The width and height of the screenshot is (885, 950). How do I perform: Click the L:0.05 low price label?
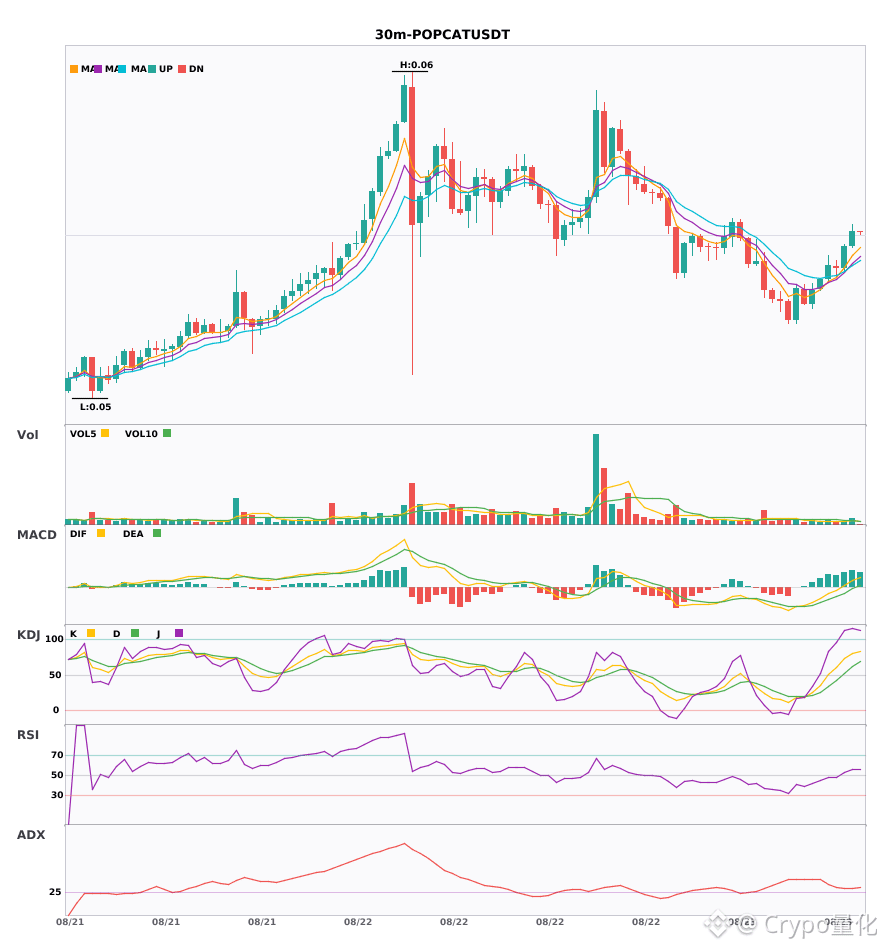[96, 407]
